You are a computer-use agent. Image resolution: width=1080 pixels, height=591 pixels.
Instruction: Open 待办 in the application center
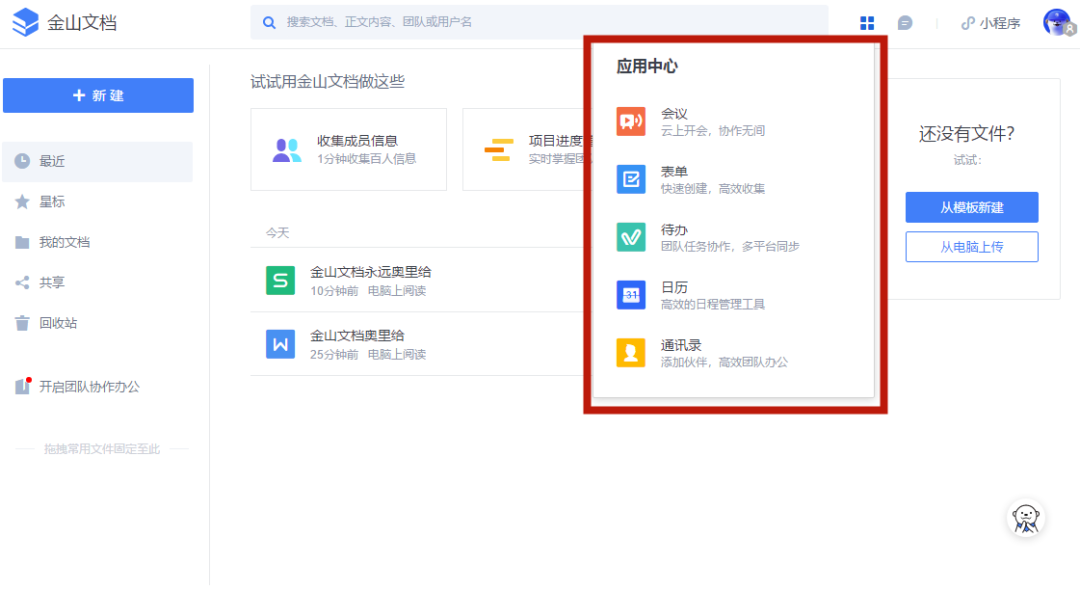(x=734, y=237)
